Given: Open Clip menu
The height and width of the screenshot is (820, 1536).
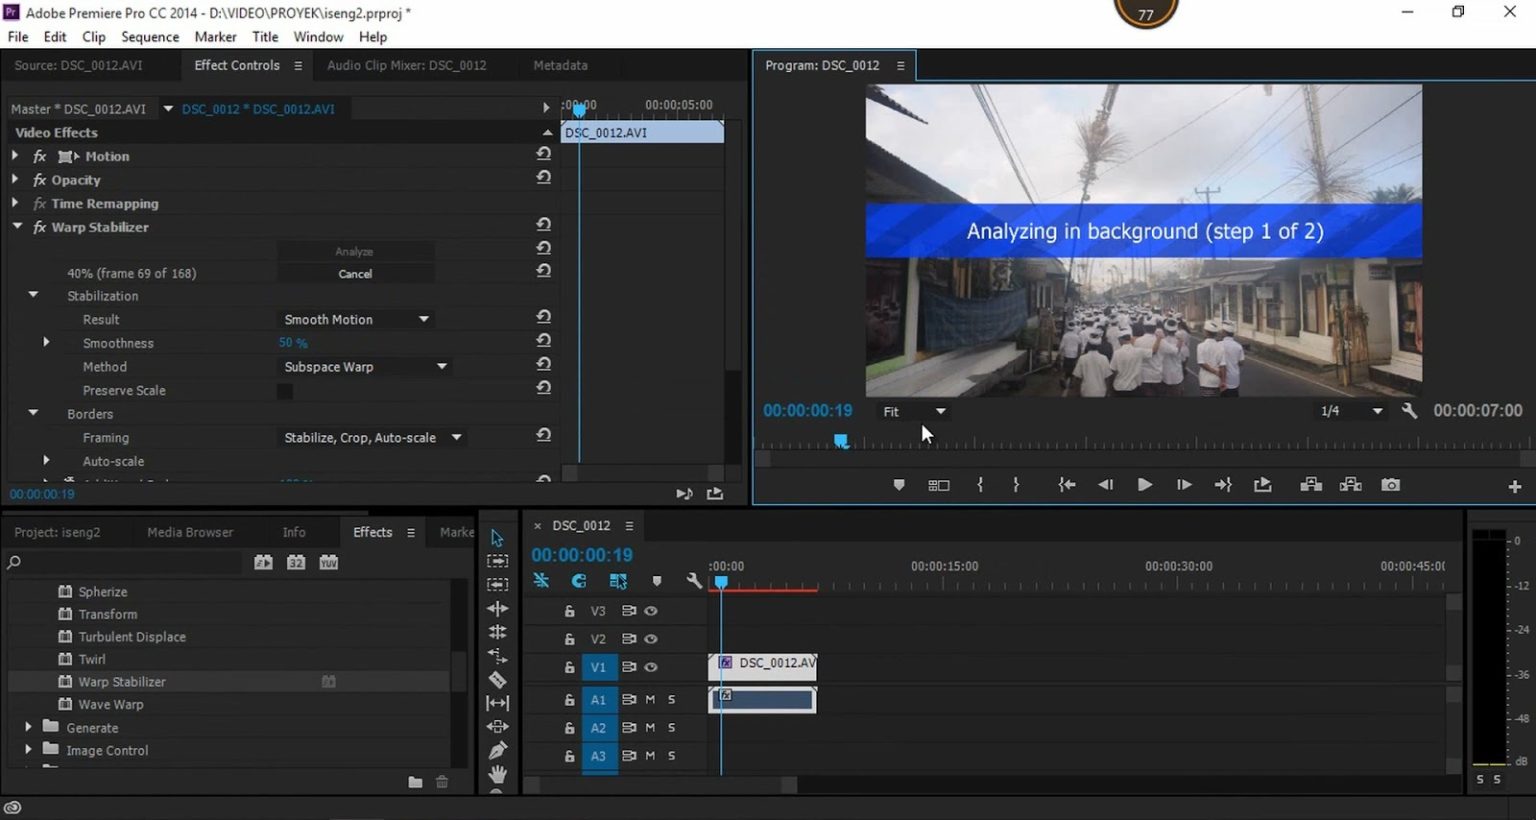Looking at the screenshot, I should 94,37.
